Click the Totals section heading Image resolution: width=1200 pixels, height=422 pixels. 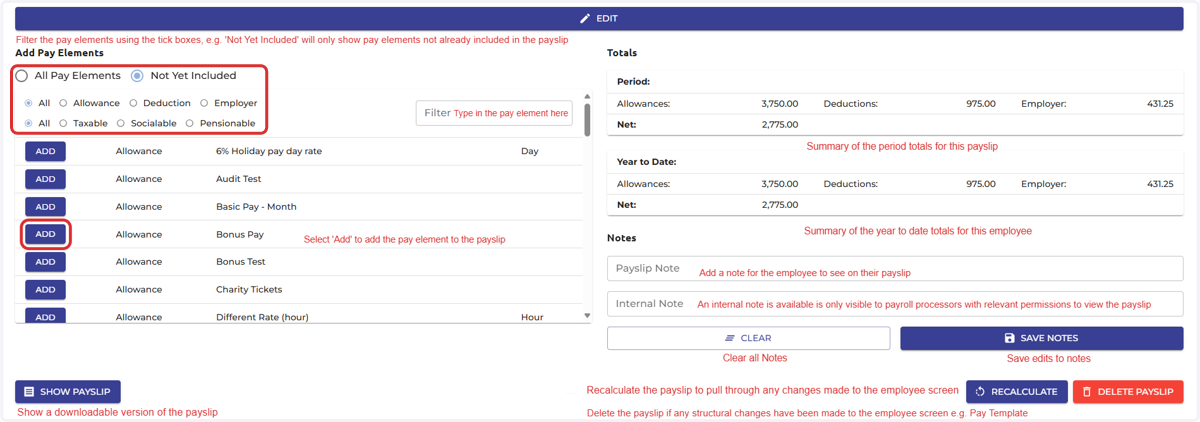622,53
